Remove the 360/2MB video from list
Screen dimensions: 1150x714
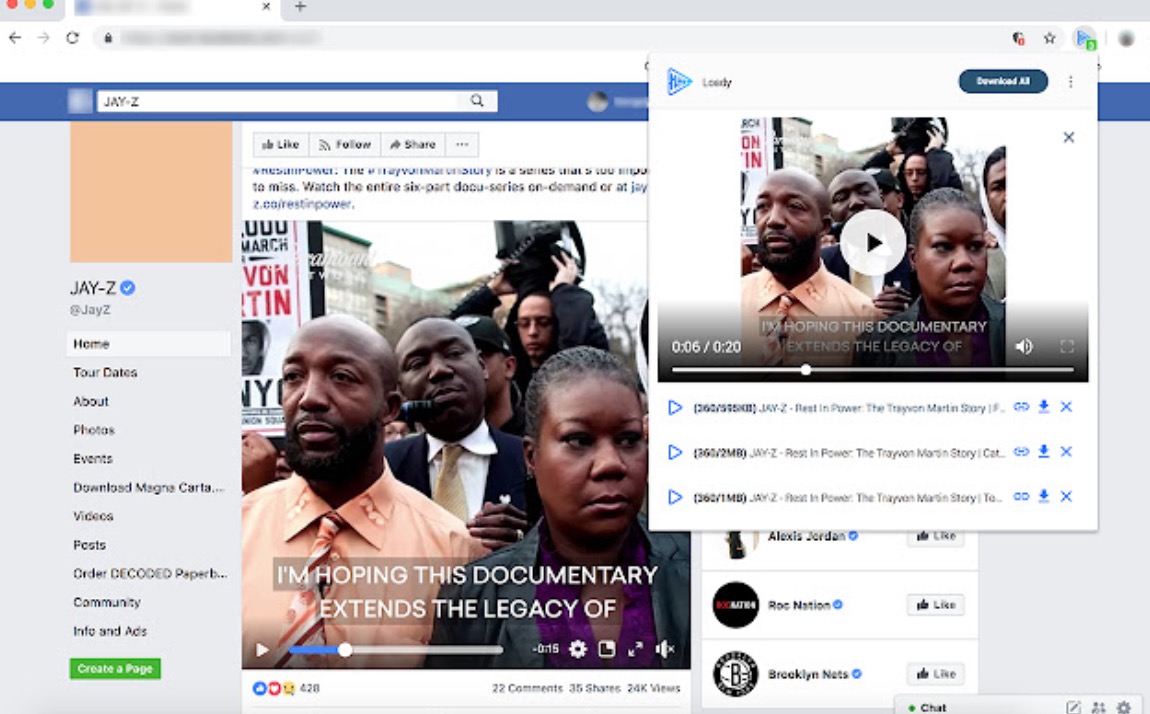[x=1066, y=452]
